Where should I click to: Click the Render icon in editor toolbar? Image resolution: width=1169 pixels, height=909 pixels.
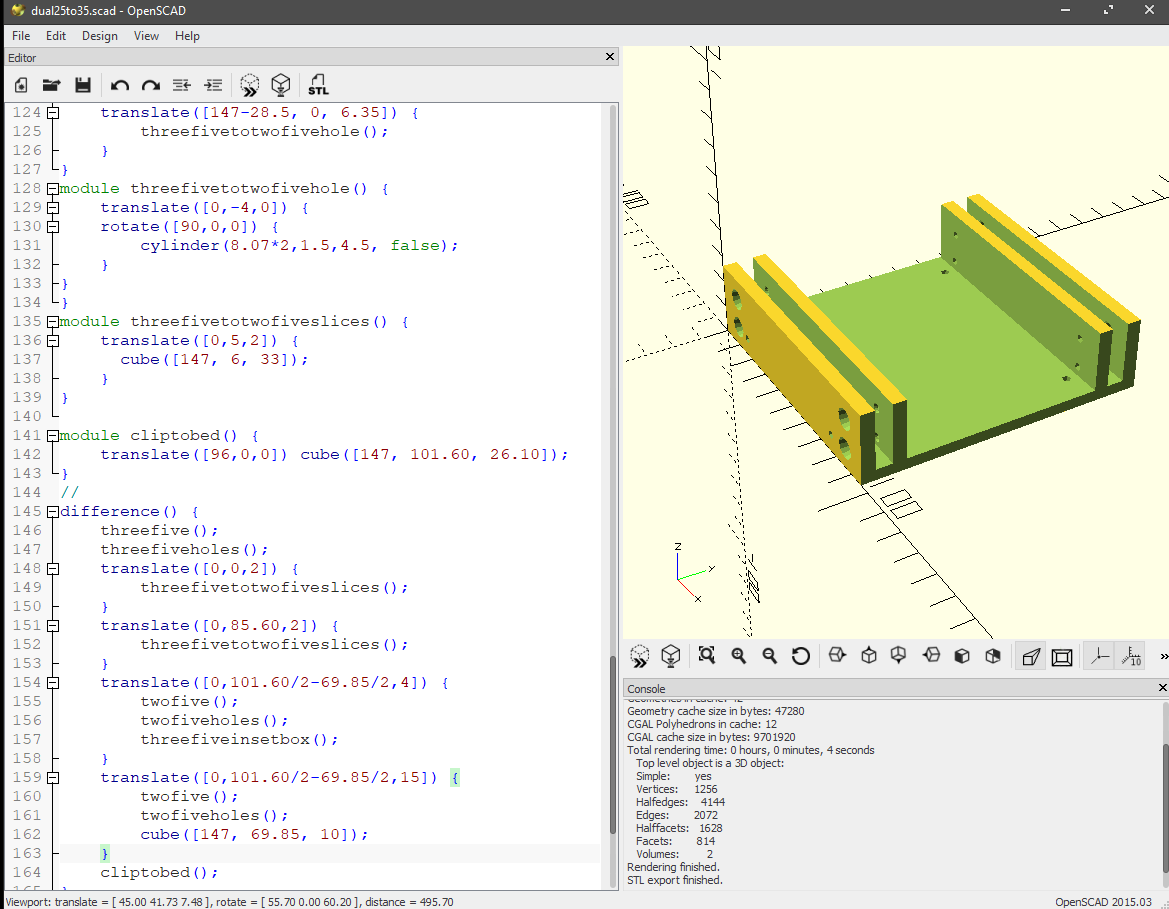(x=281, y=85)
